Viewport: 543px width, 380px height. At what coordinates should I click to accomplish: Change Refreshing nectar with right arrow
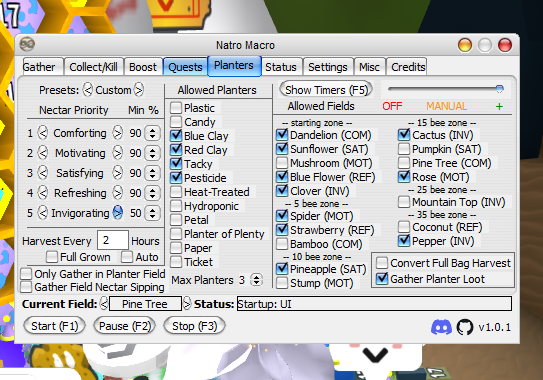[x=118, y=193]
